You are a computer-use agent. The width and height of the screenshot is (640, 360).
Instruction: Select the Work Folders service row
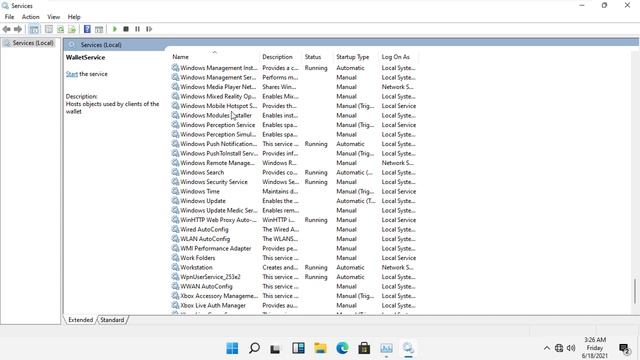click(294, 258)
